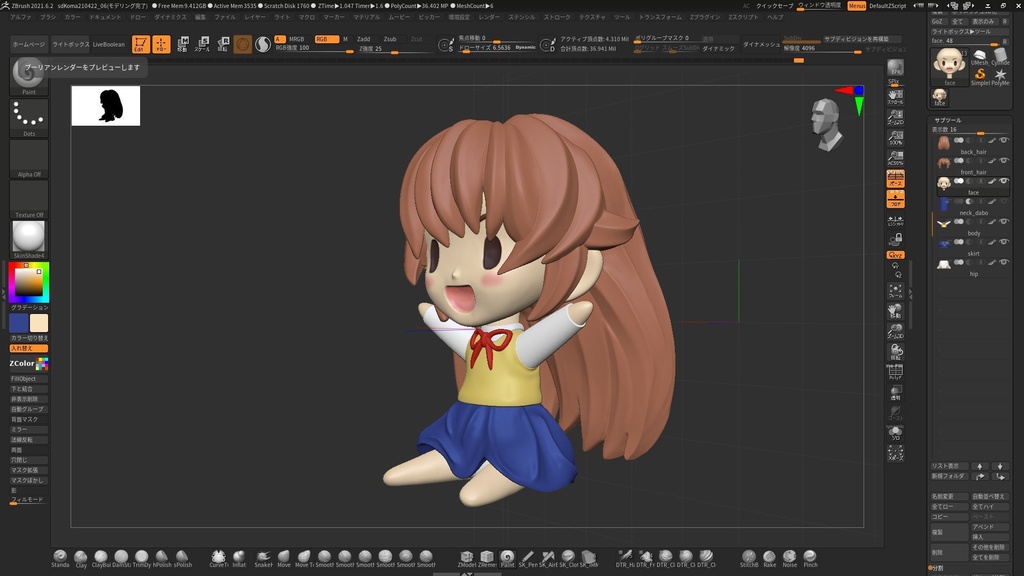
Task: Open the SkinShade4 material selector
Action: 28,238
